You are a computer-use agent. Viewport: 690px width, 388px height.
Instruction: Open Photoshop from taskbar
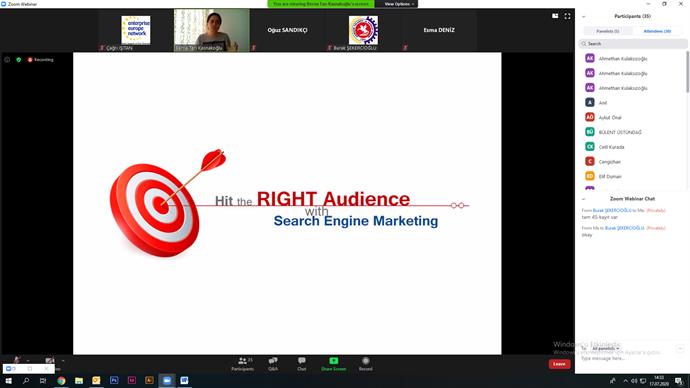114,381
